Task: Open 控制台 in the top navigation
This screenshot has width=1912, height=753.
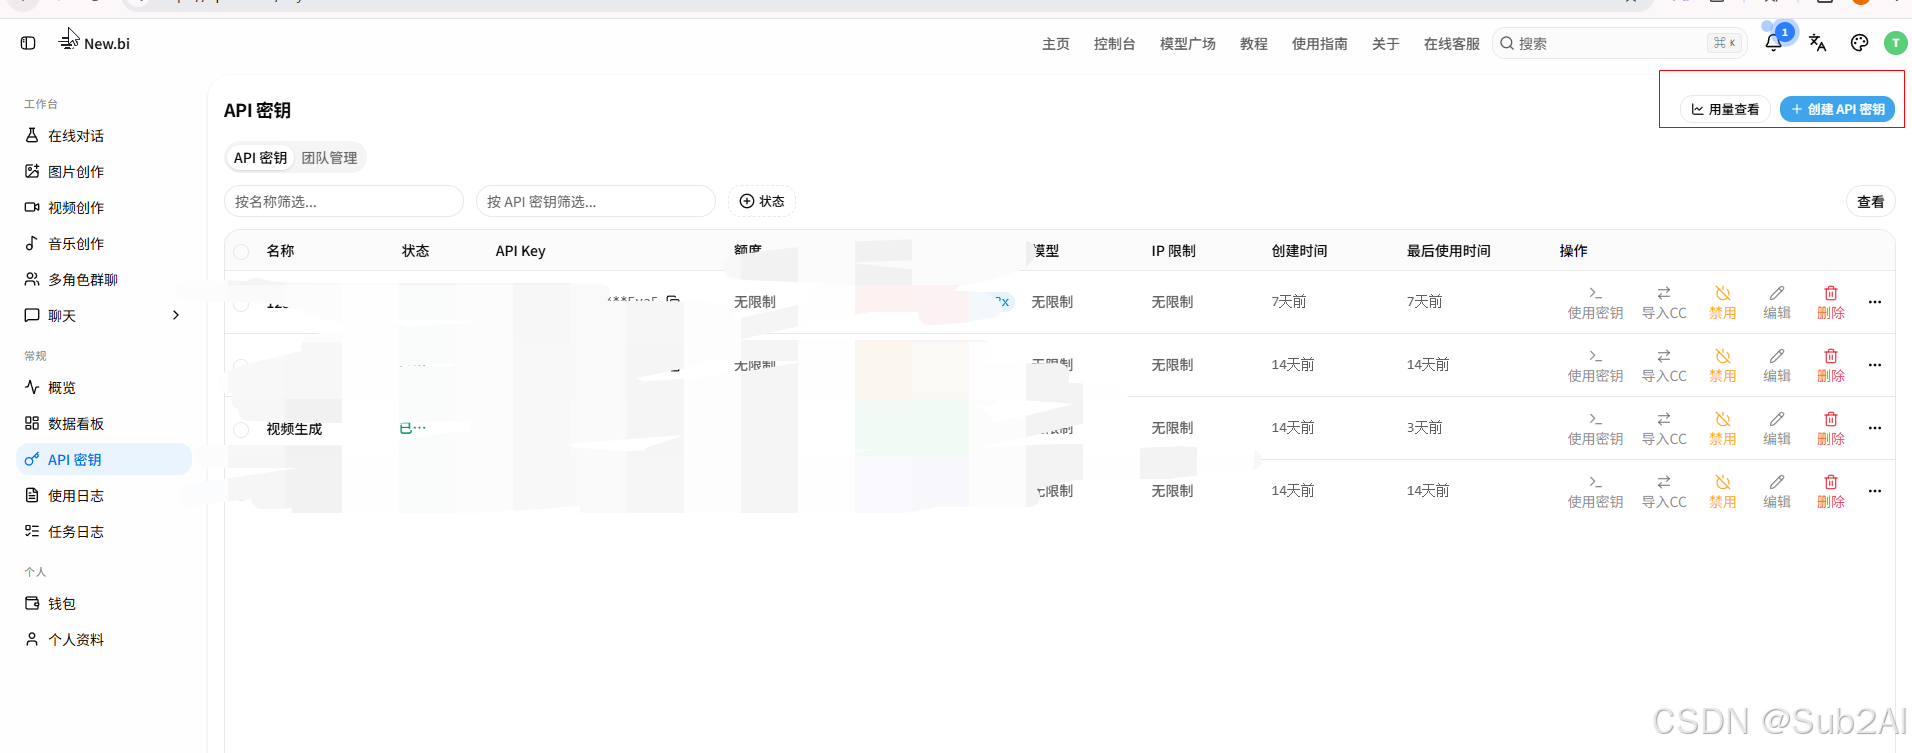Action: [1114, 44]
